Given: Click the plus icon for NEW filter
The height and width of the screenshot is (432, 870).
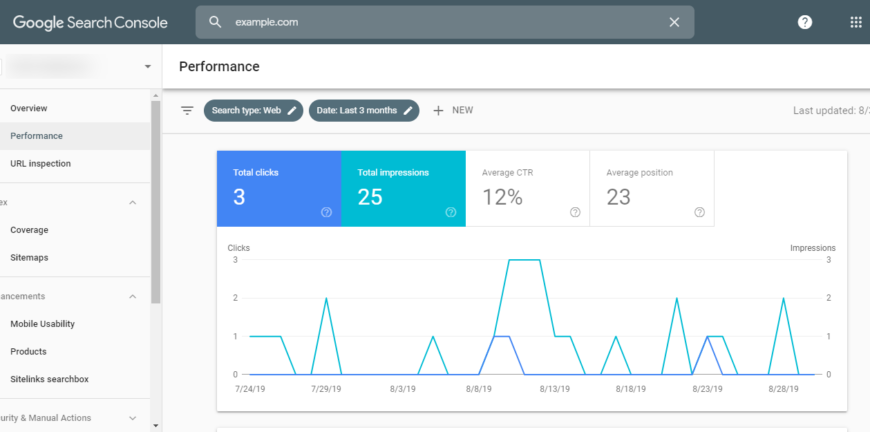Looking at the screenshot, I should pos(438,110).
